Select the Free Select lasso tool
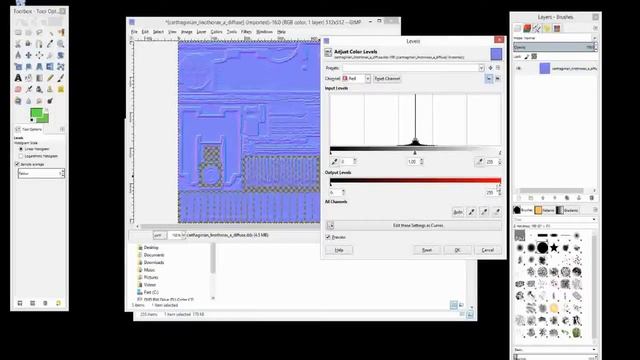 pos(40,33)
